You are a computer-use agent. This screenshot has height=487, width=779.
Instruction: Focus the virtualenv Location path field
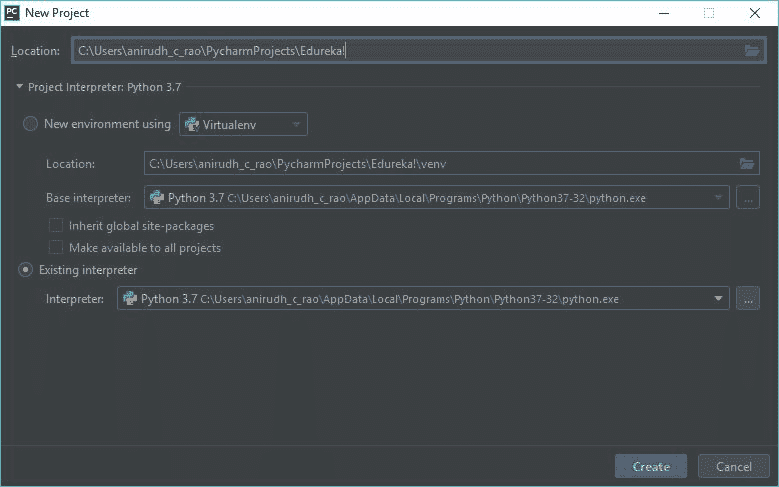pos(452,163)
